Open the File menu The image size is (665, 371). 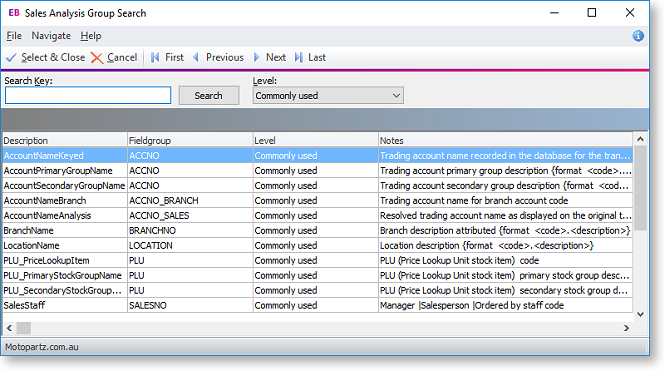coord(14,36)
